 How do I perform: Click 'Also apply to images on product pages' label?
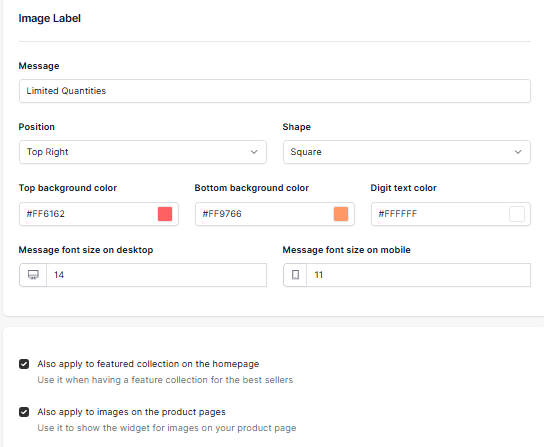[131, 412]
